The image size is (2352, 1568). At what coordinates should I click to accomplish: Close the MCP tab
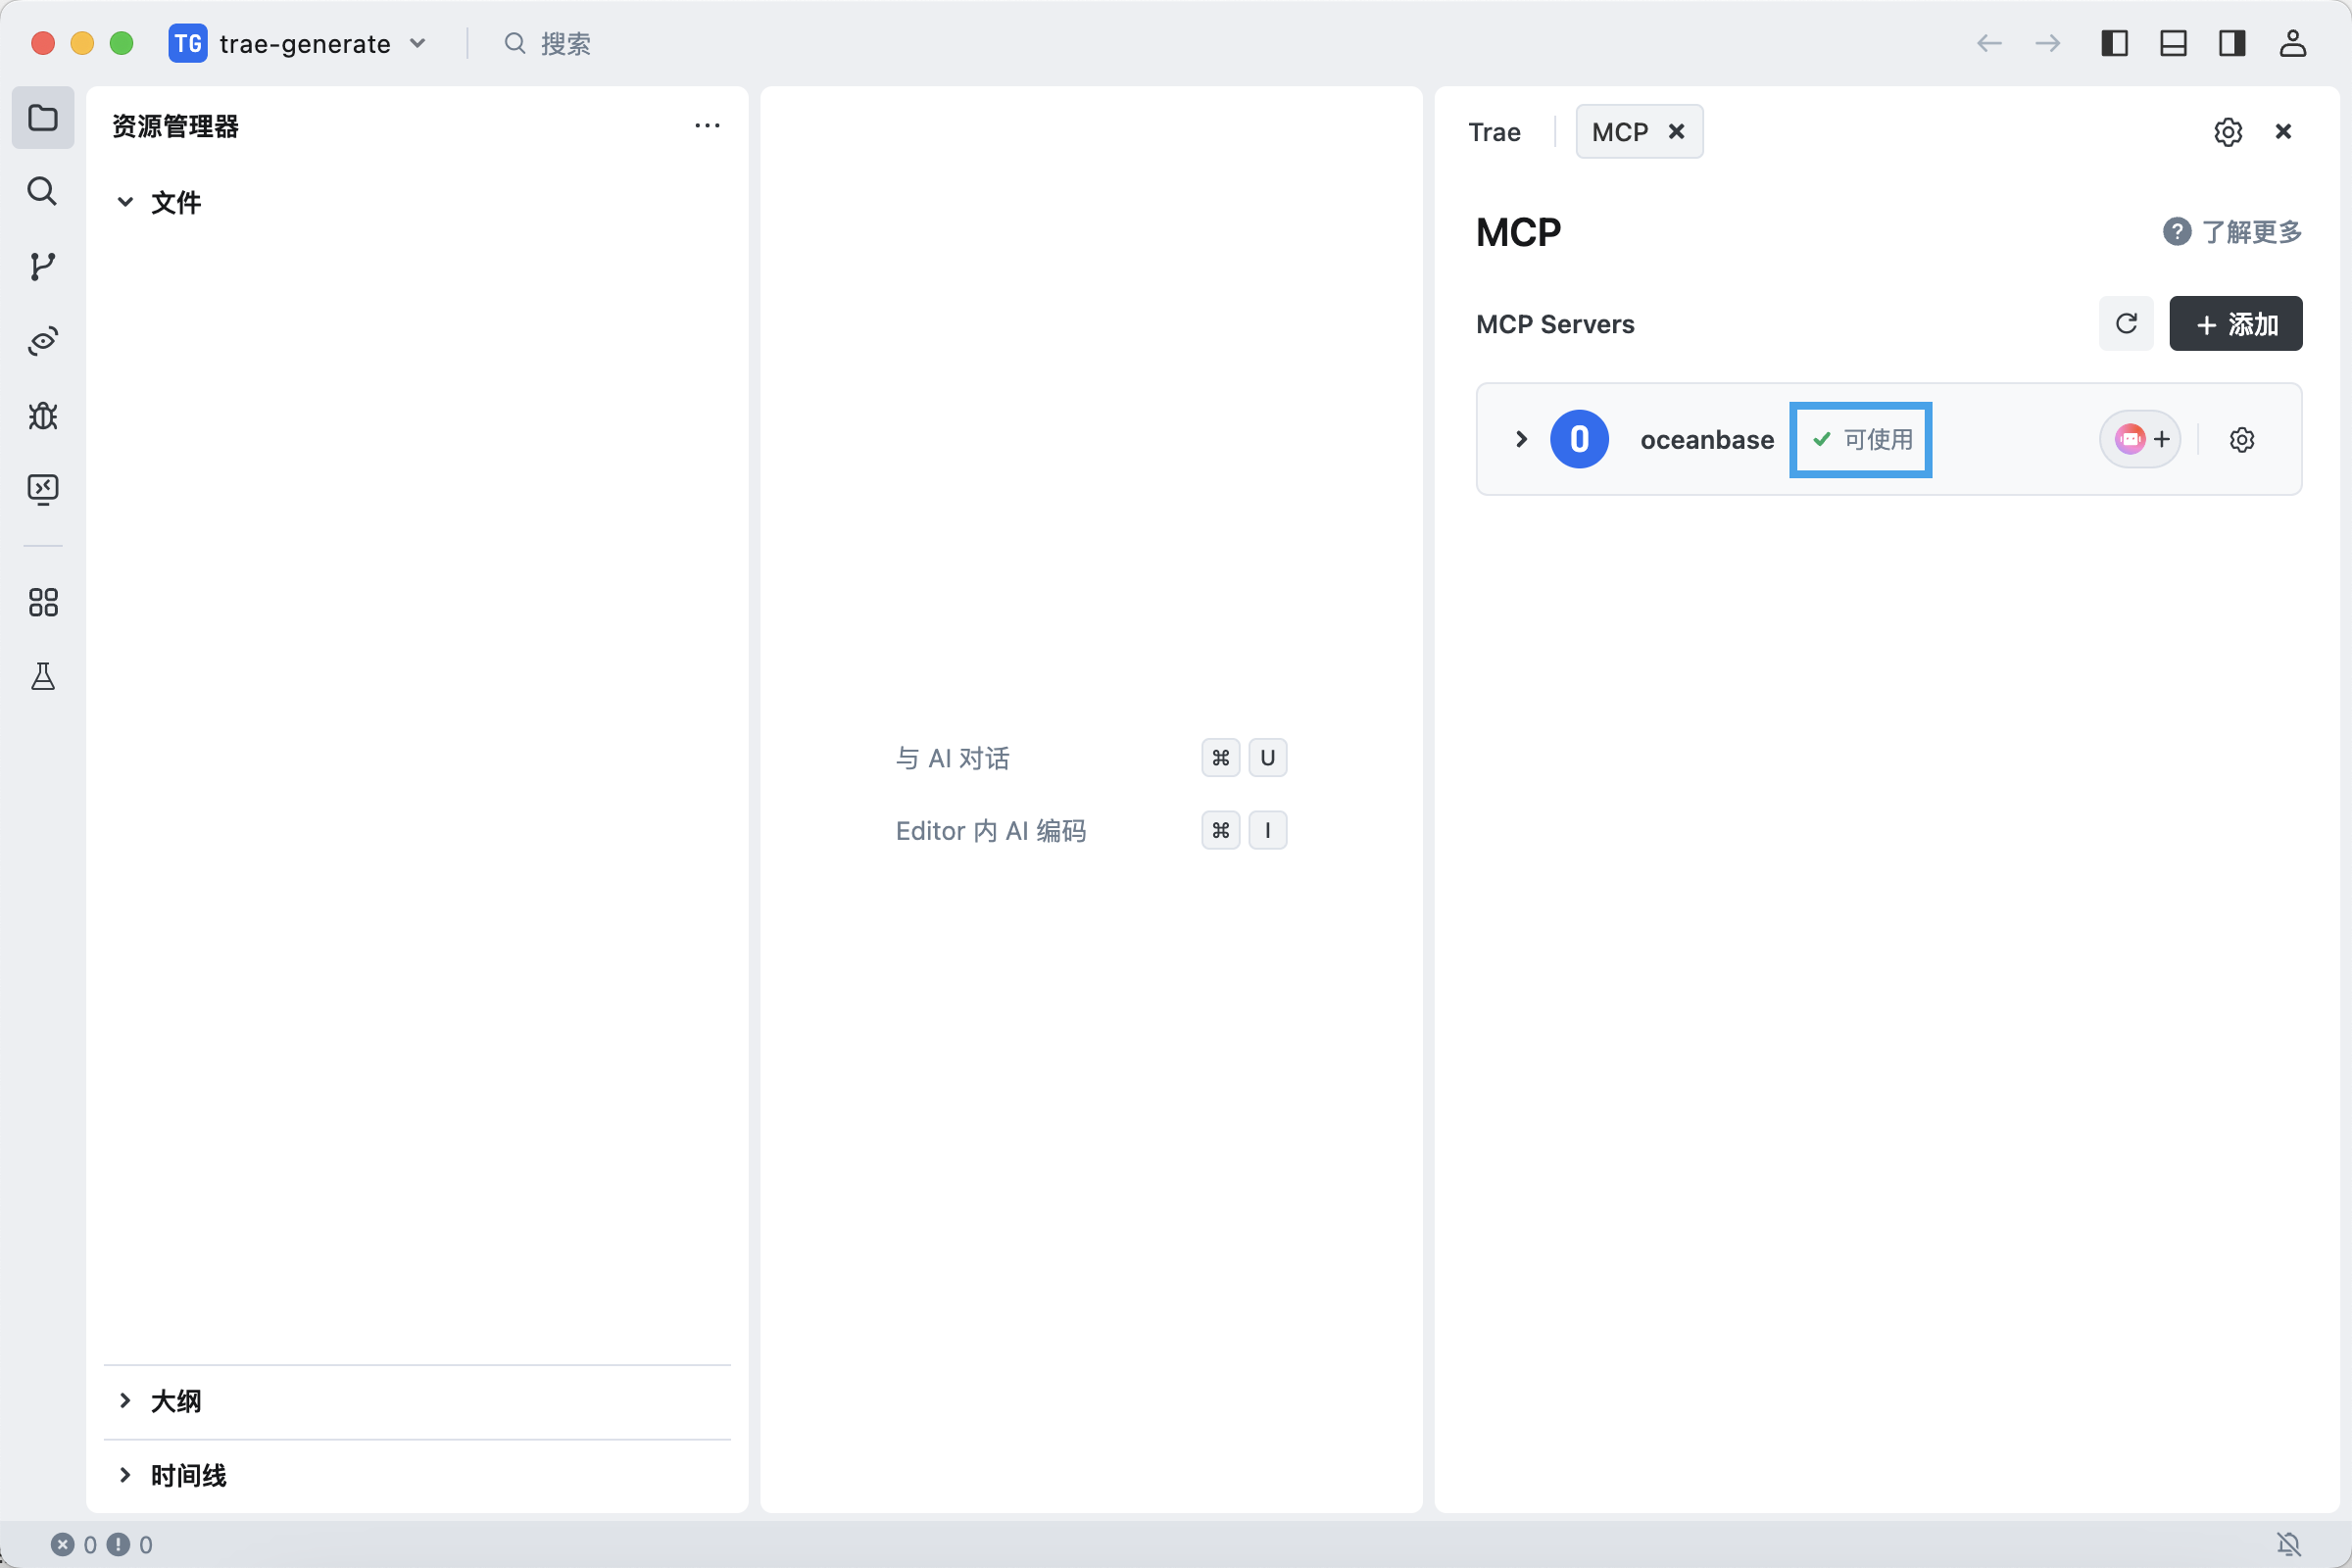(x=1677, y=132)
